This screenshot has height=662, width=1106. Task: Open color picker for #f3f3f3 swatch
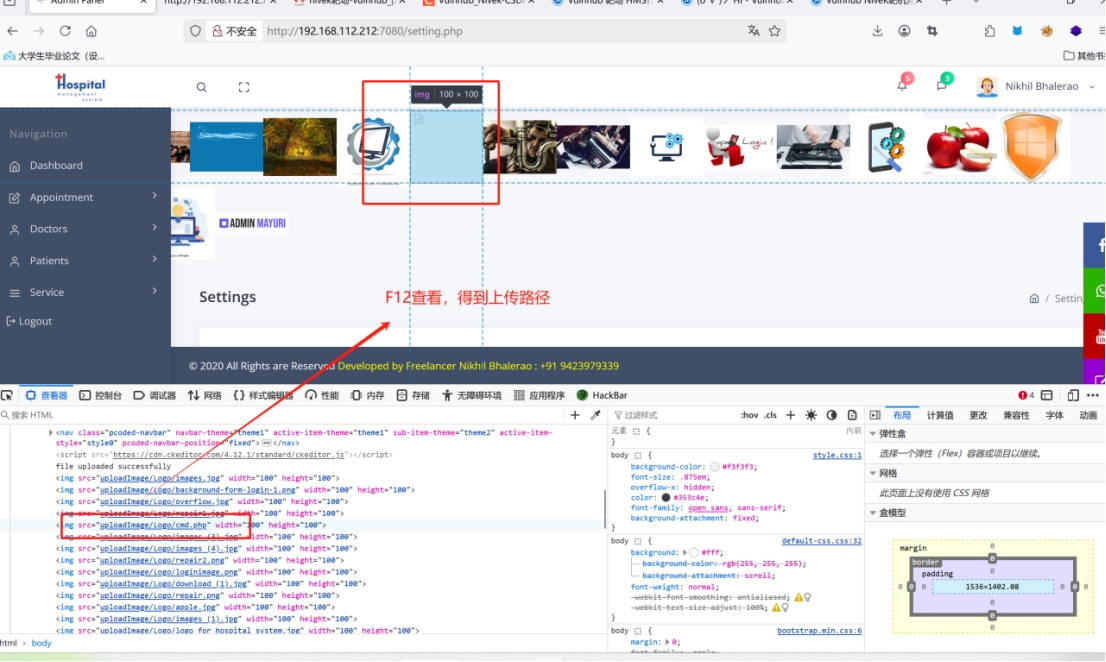click(x=715, y=467)
